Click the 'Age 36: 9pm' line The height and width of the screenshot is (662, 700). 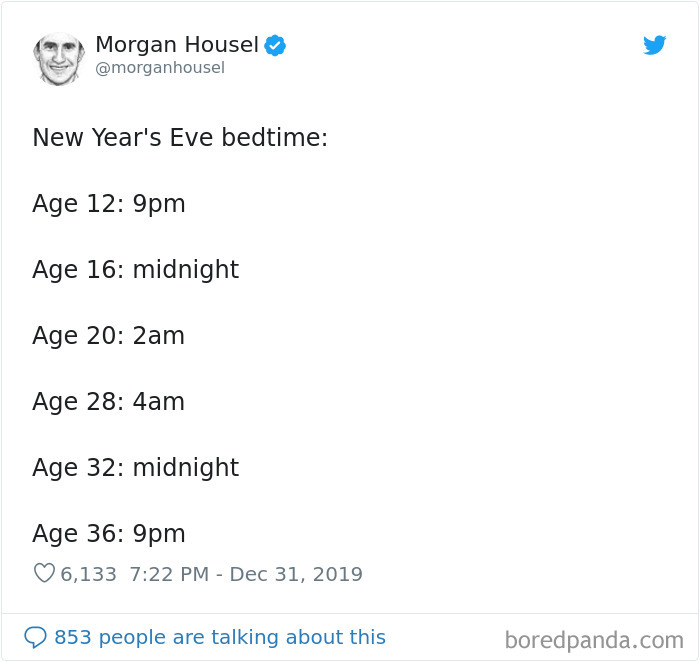coord(108,534)
